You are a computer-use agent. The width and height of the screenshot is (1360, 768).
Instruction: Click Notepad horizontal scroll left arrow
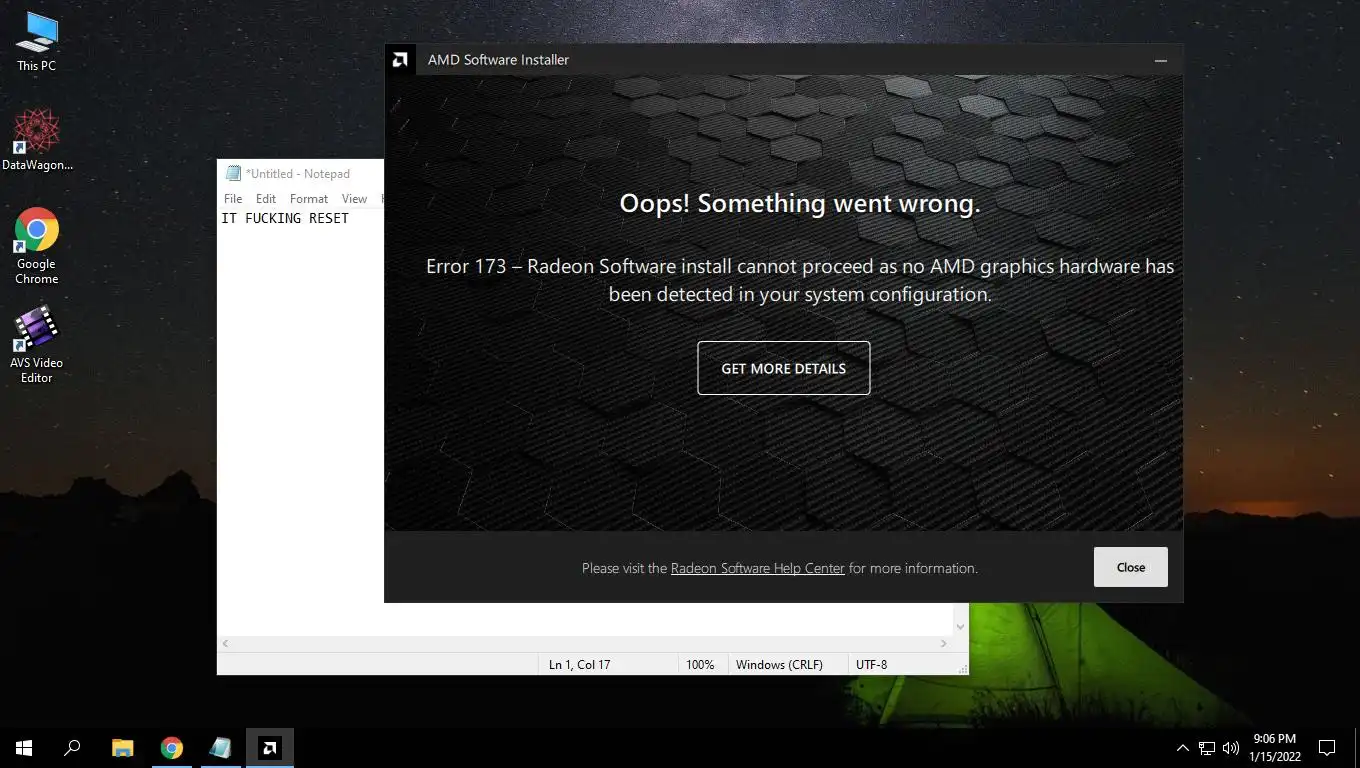pos(226,644)
